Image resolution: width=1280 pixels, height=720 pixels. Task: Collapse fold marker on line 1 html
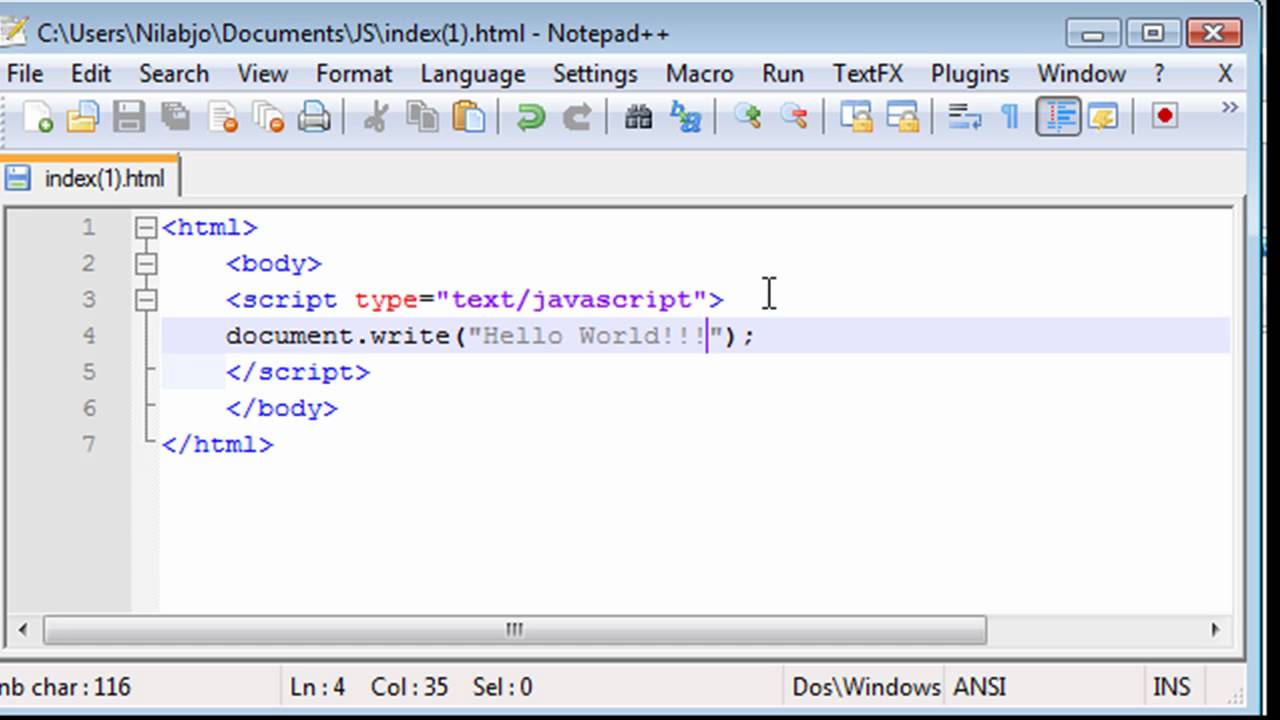click(146, 228)
